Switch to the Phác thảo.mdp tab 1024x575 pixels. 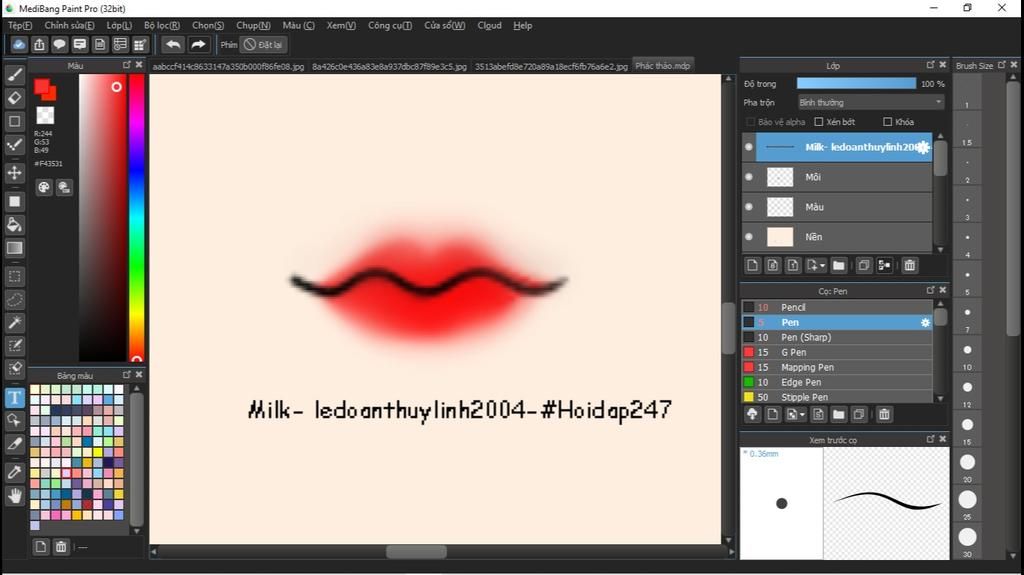click(662, 66)
